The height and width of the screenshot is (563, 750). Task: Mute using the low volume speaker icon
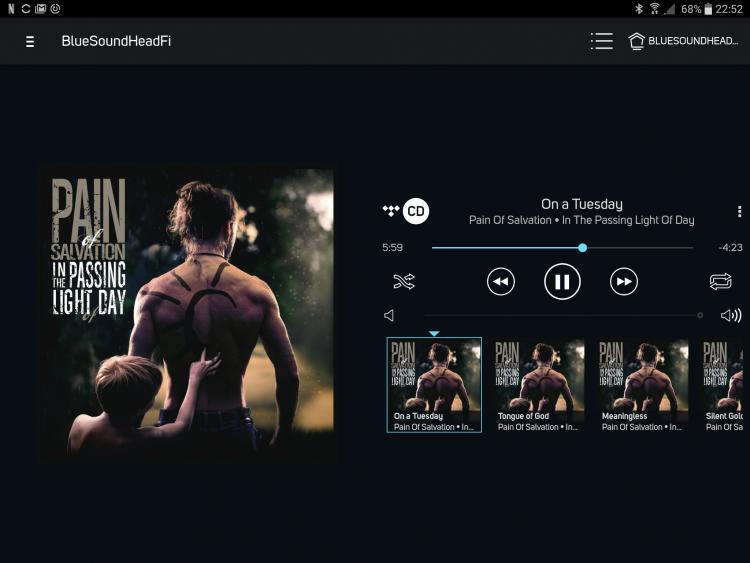(389, 315)
